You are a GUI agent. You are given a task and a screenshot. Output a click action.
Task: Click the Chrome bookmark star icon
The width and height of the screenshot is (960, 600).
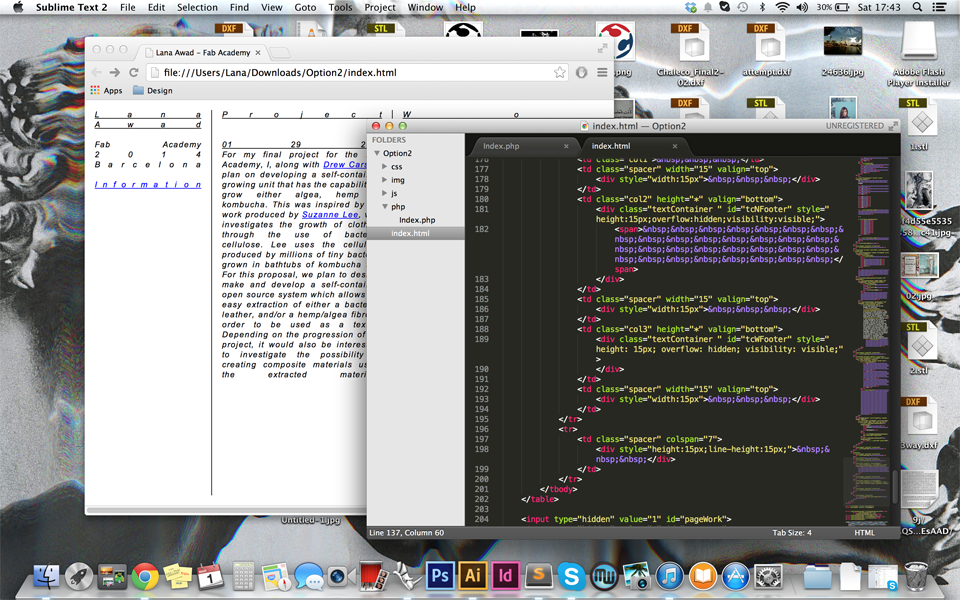coord(560,72)
